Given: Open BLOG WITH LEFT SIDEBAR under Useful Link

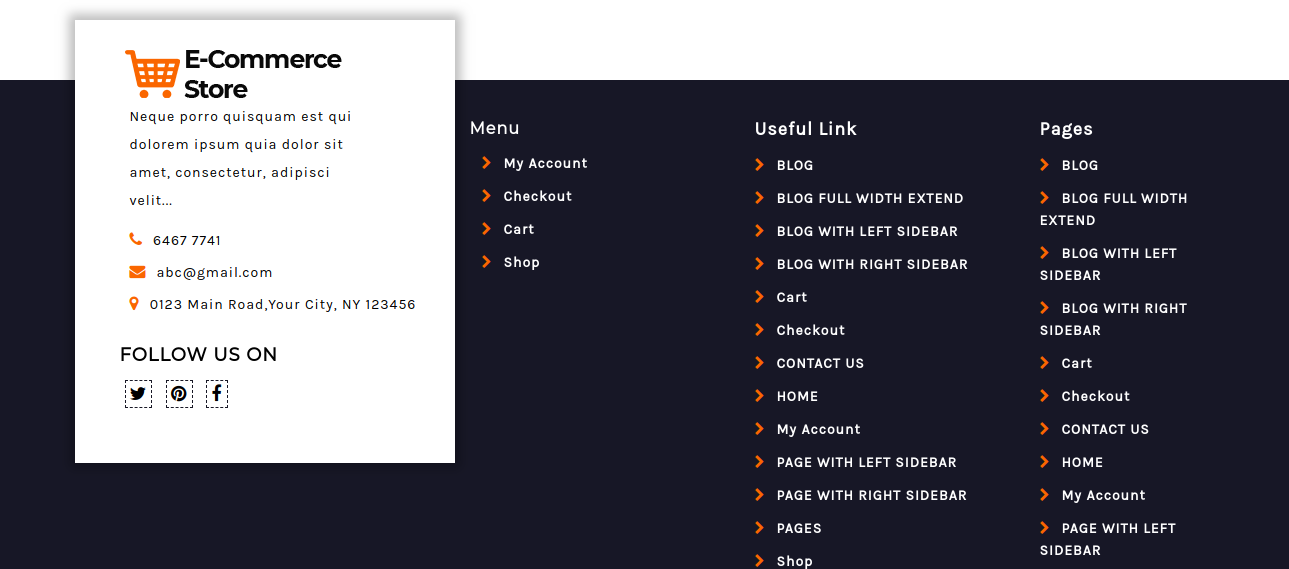Looking at the screenshot, I should [867, 231].
